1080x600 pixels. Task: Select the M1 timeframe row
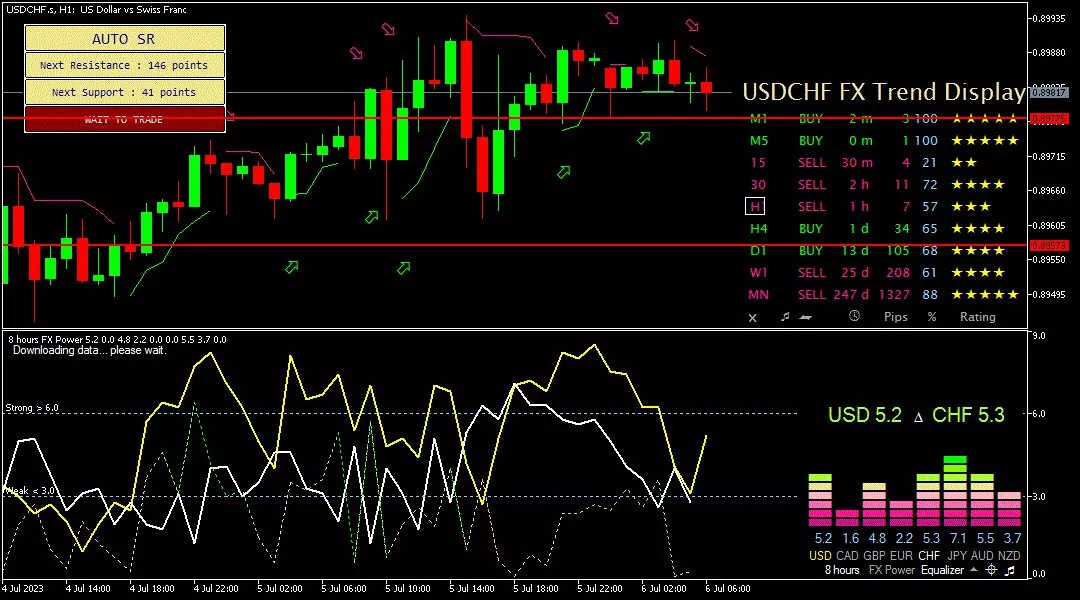pyautogui.click(x=882, y=118)
